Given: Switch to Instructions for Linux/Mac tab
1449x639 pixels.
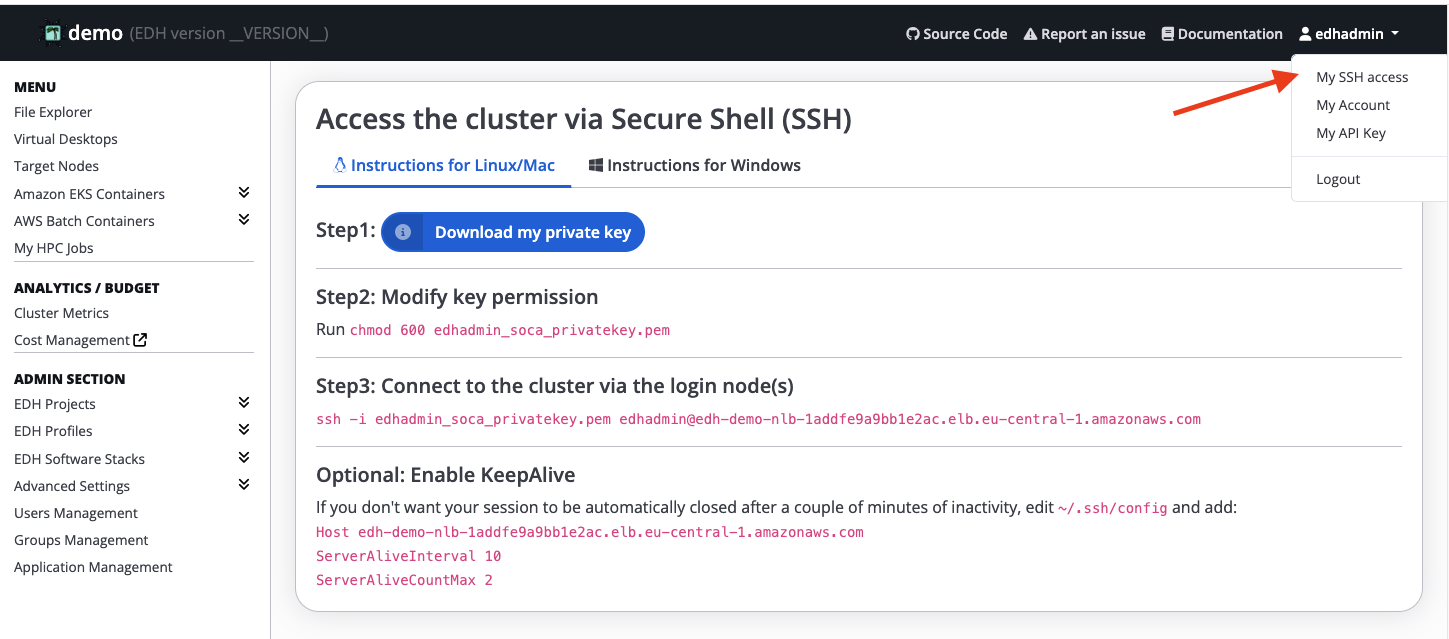Looking at the screenshot, I should [x=444, y=165].
